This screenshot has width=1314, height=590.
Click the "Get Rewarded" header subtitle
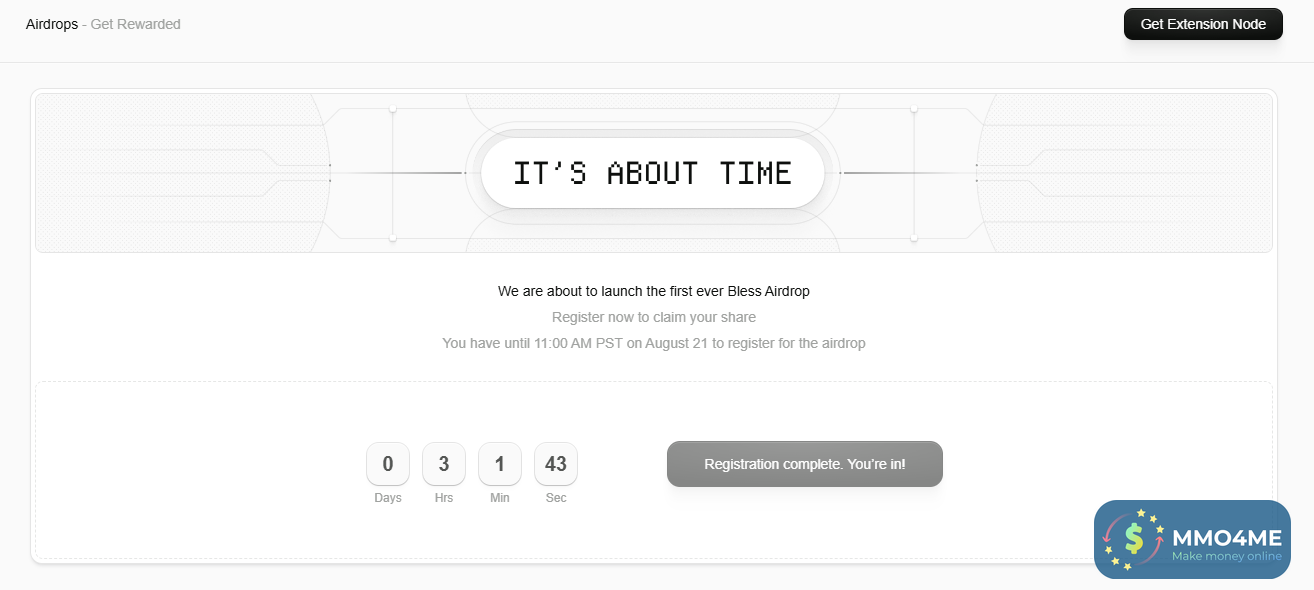point(136,24)
